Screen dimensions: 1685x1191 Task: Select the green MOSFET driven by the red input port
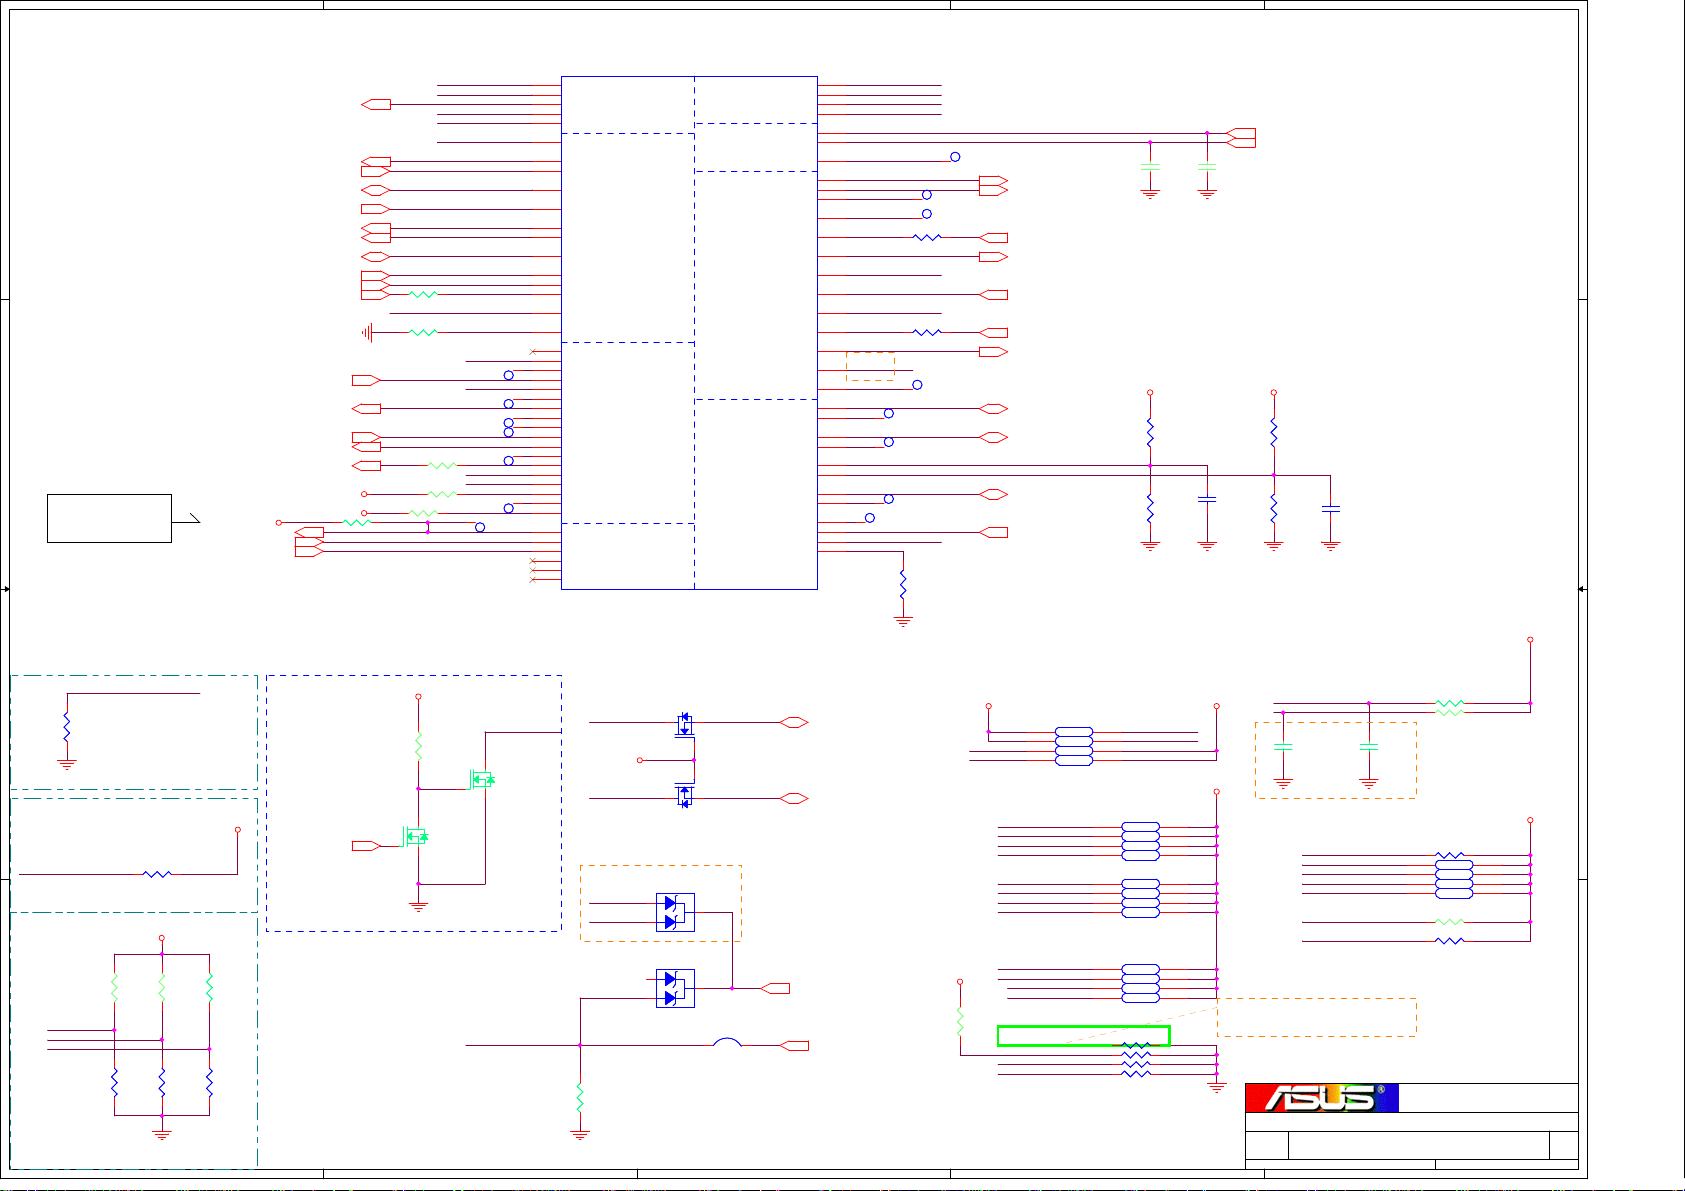click(x=415, y=835)
